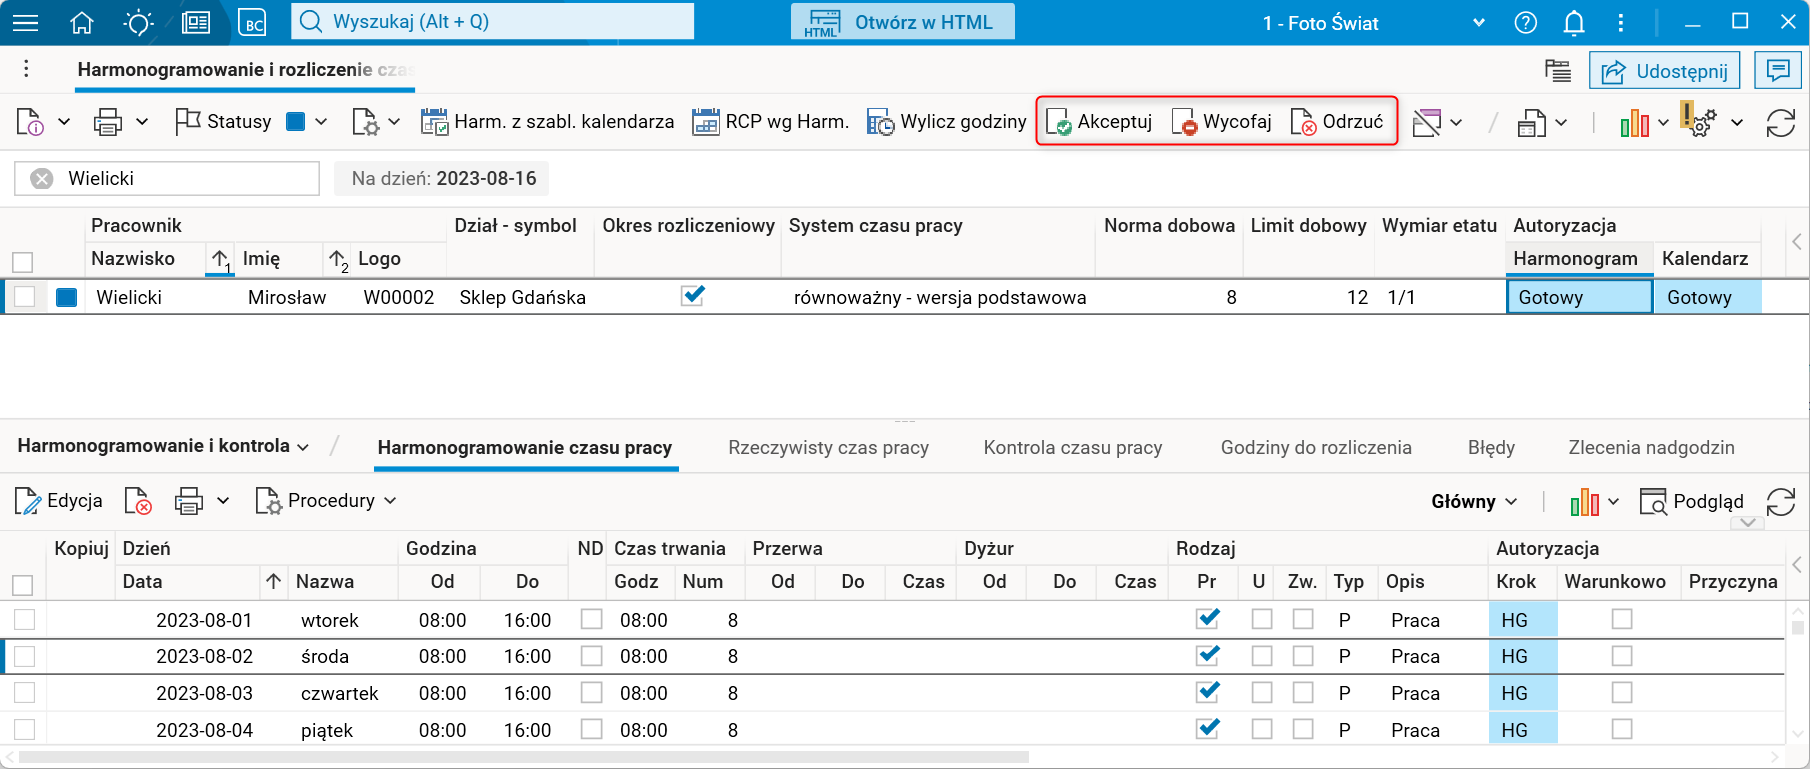Click the Wyszukaj search field

pos(493,21)
